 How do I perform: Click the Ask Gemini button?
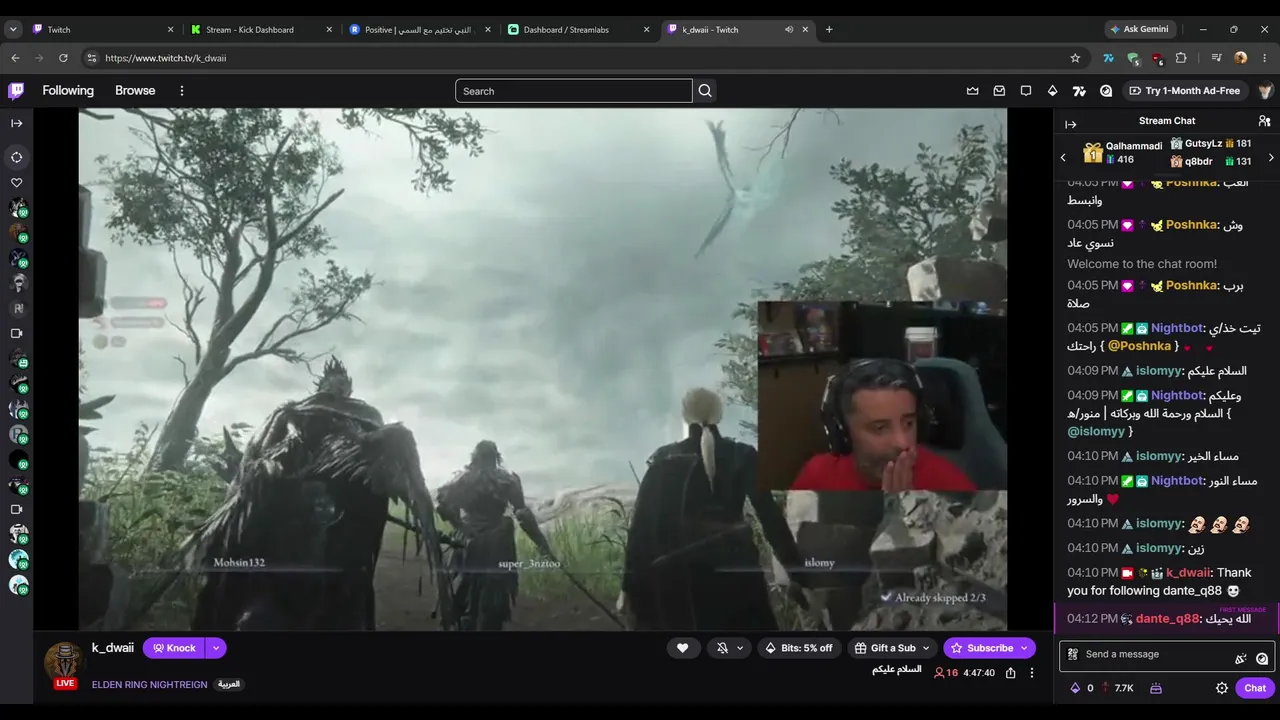[1138, 29]
